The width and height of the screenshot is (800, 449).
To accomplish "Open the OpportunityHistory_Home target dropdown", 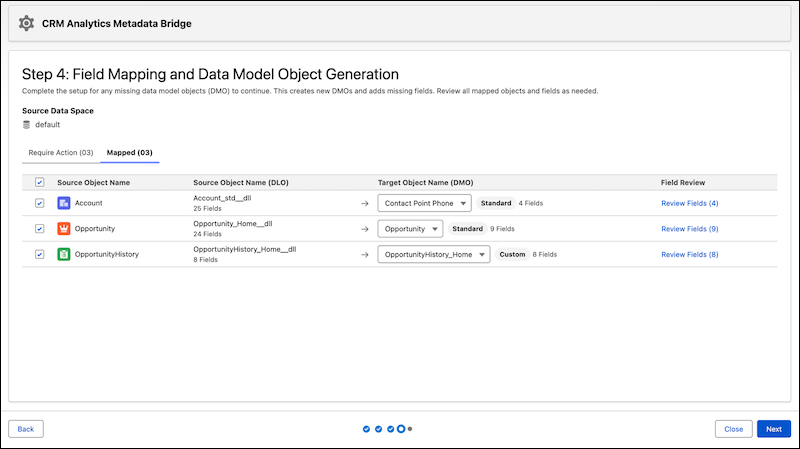I will click(x=434, y=254).
